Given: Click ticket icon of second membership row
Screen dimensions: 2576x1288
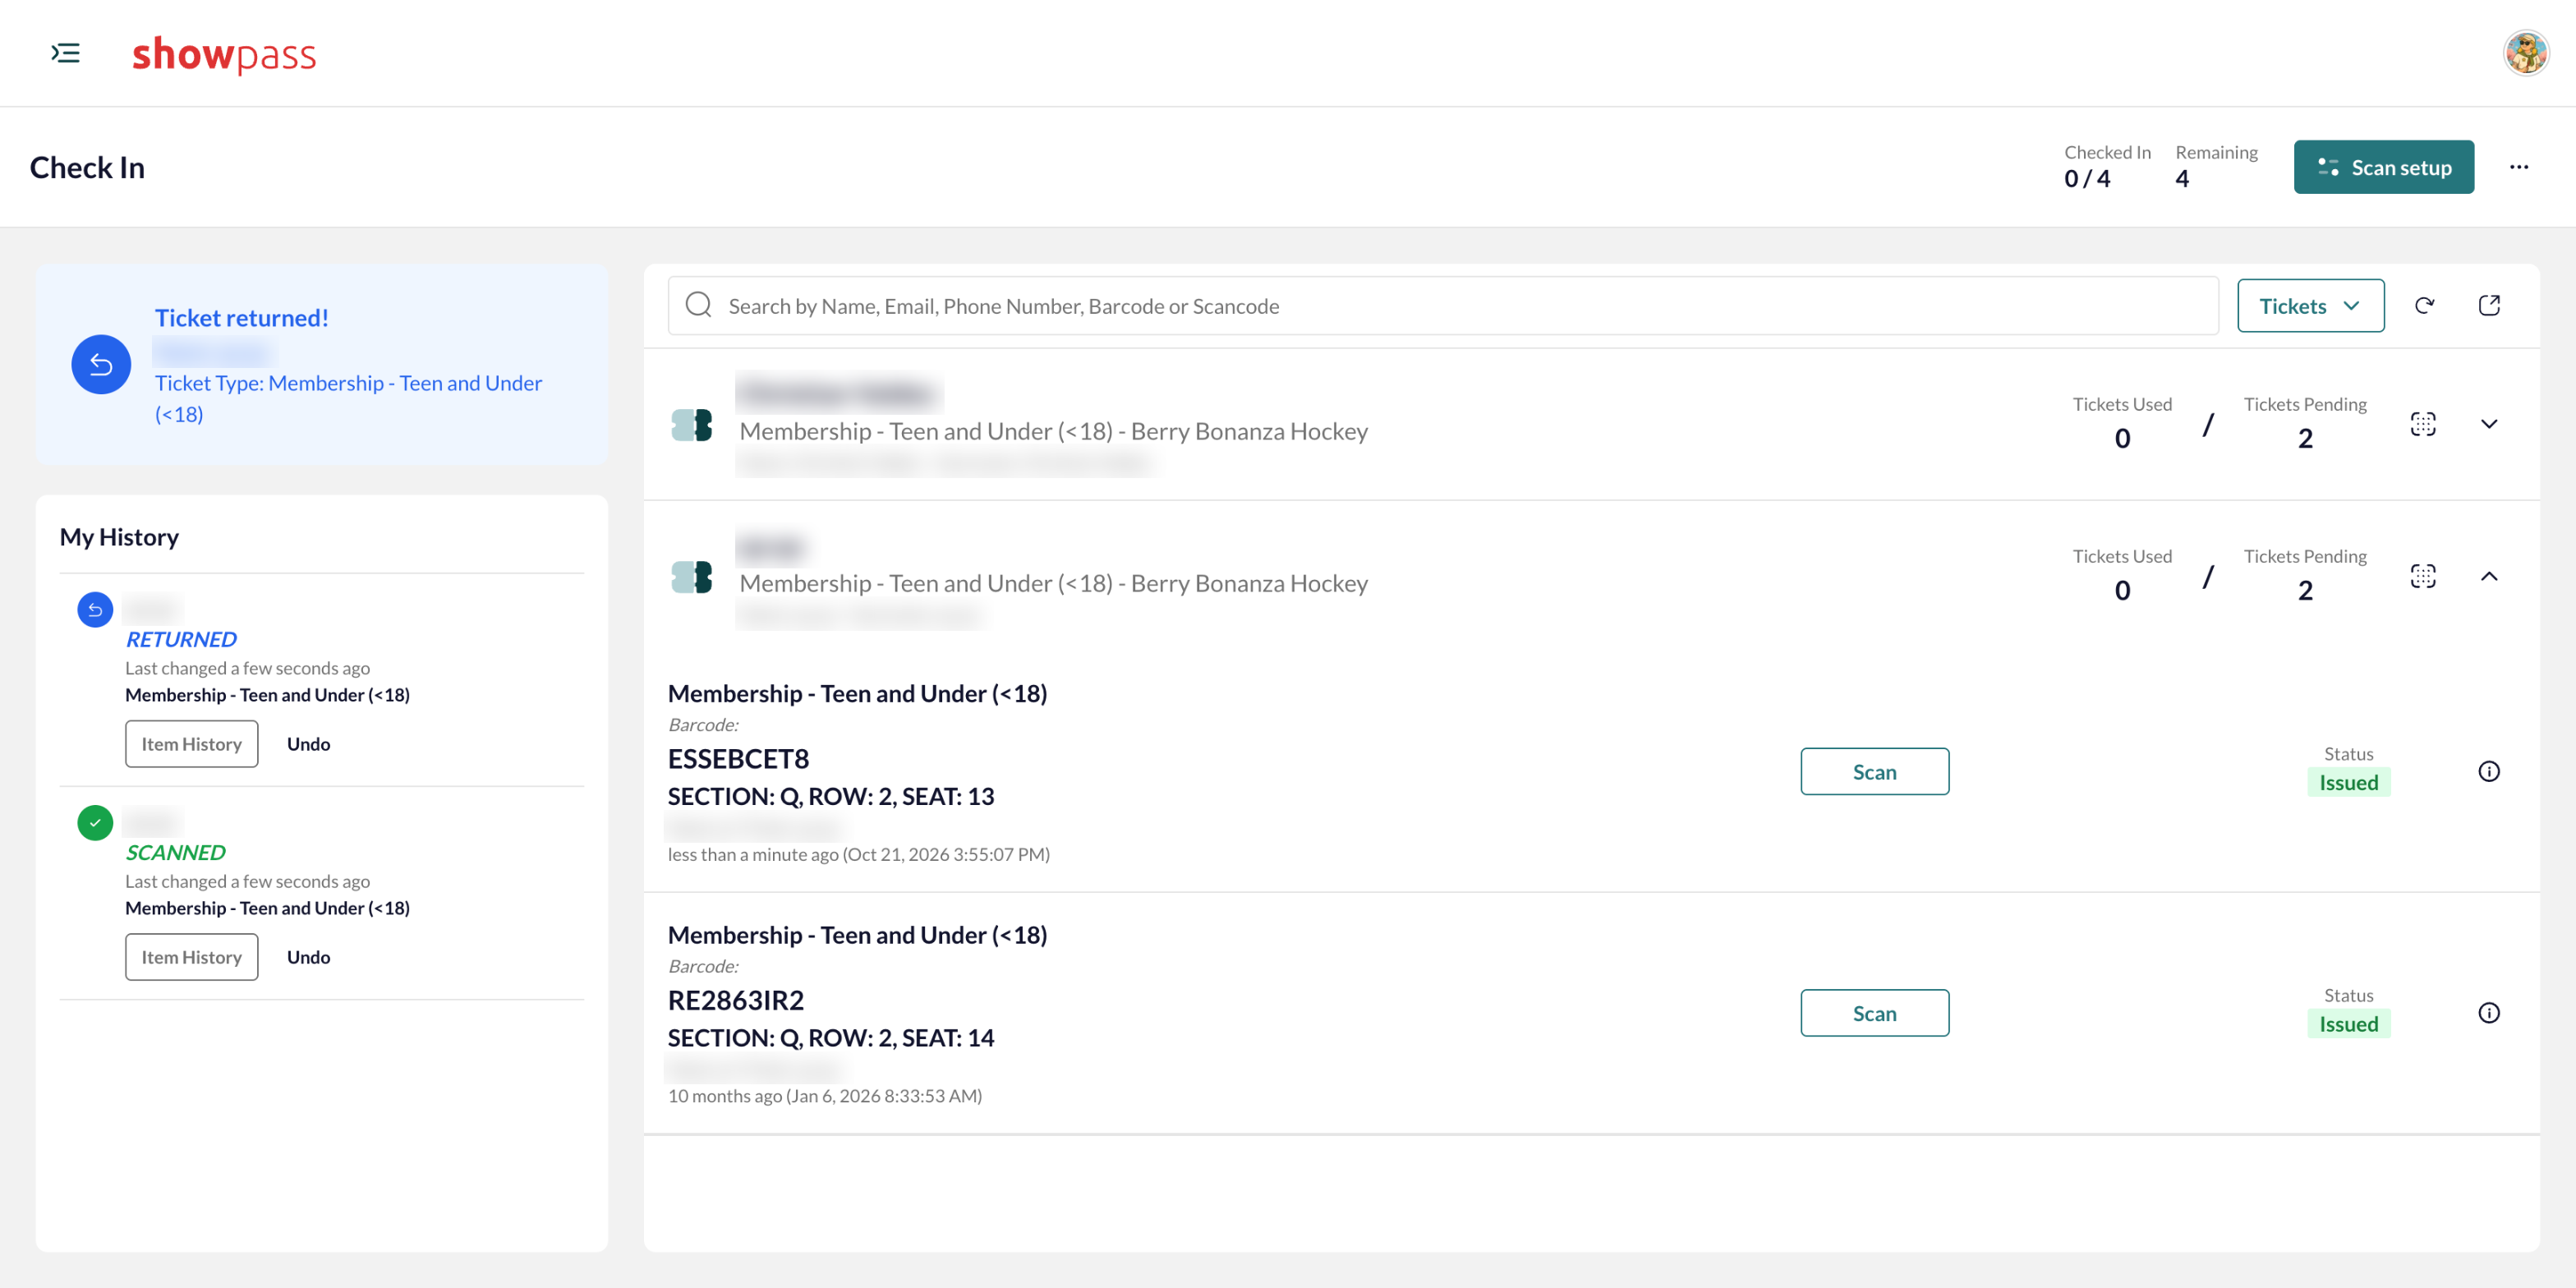Looking at the screenshot, I should click(692, 577).
